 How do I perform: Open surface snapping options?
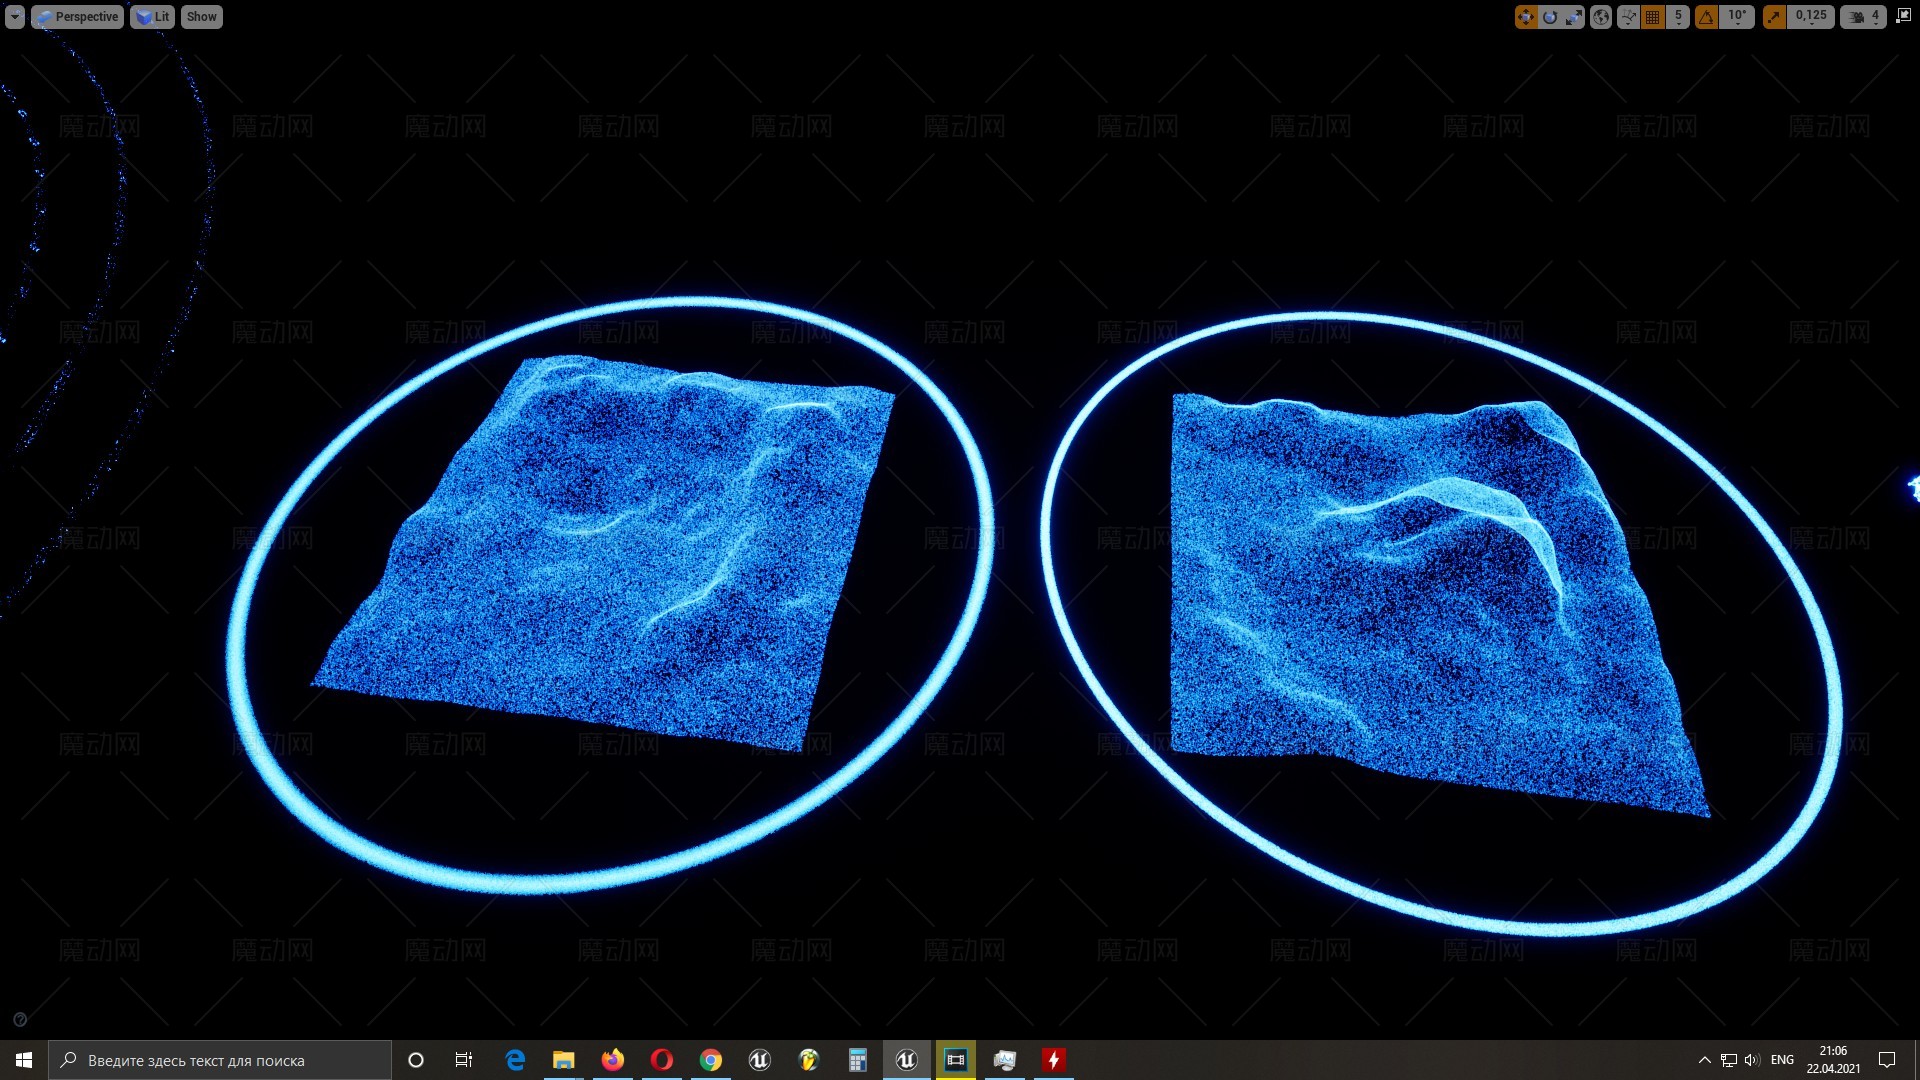point(1629,17)
